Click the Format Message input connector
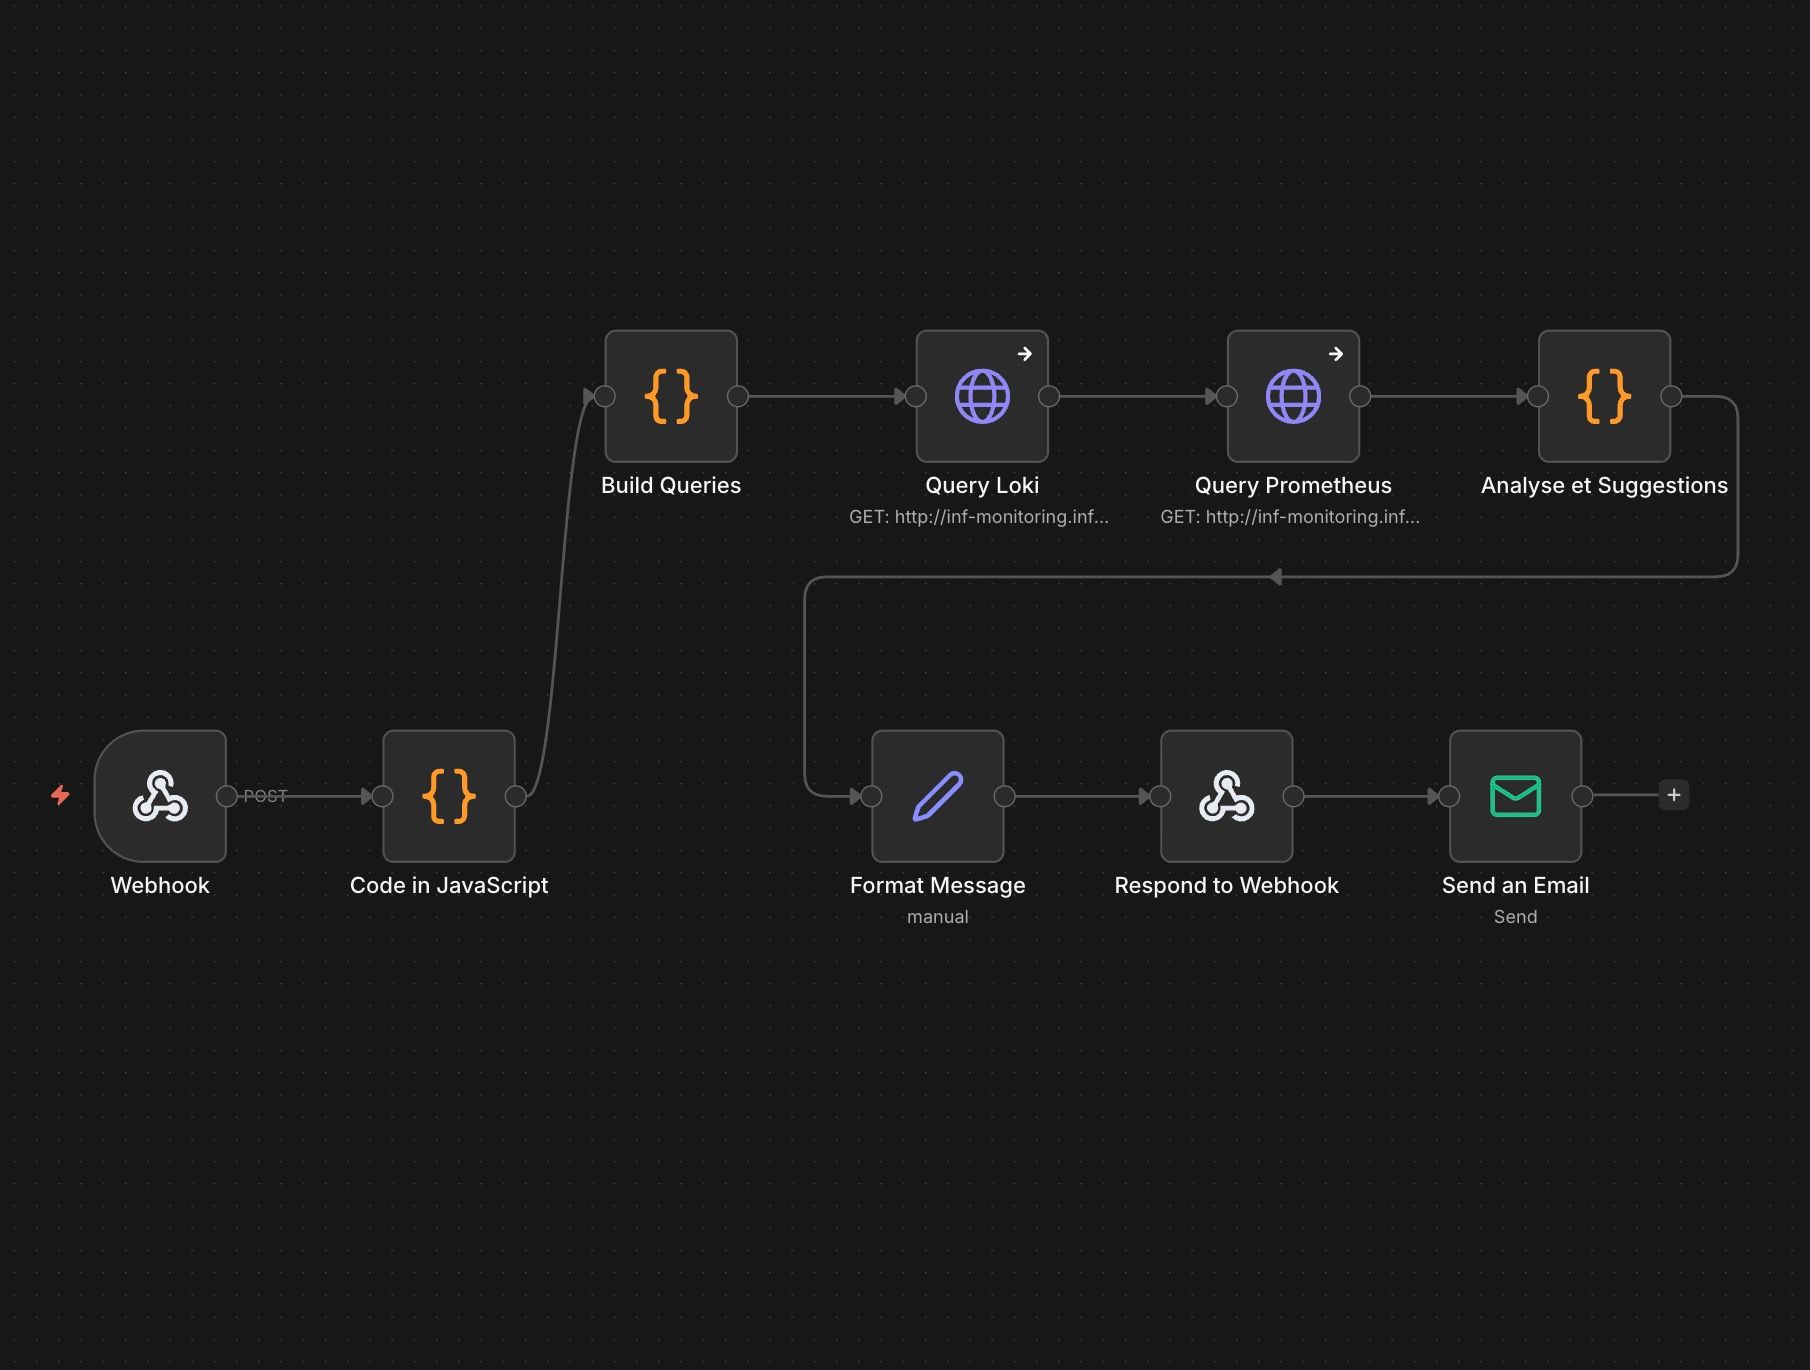This screenshot has width=1810, height=1370. click(871, 796)
